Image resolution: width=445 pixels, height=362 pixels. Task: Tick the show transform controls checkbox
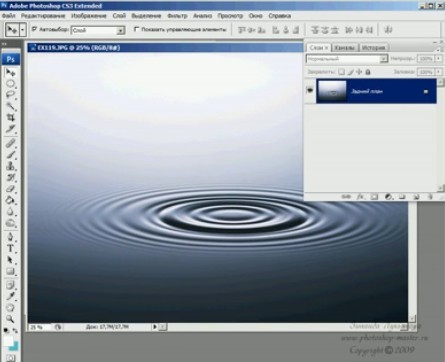(136, 29)
